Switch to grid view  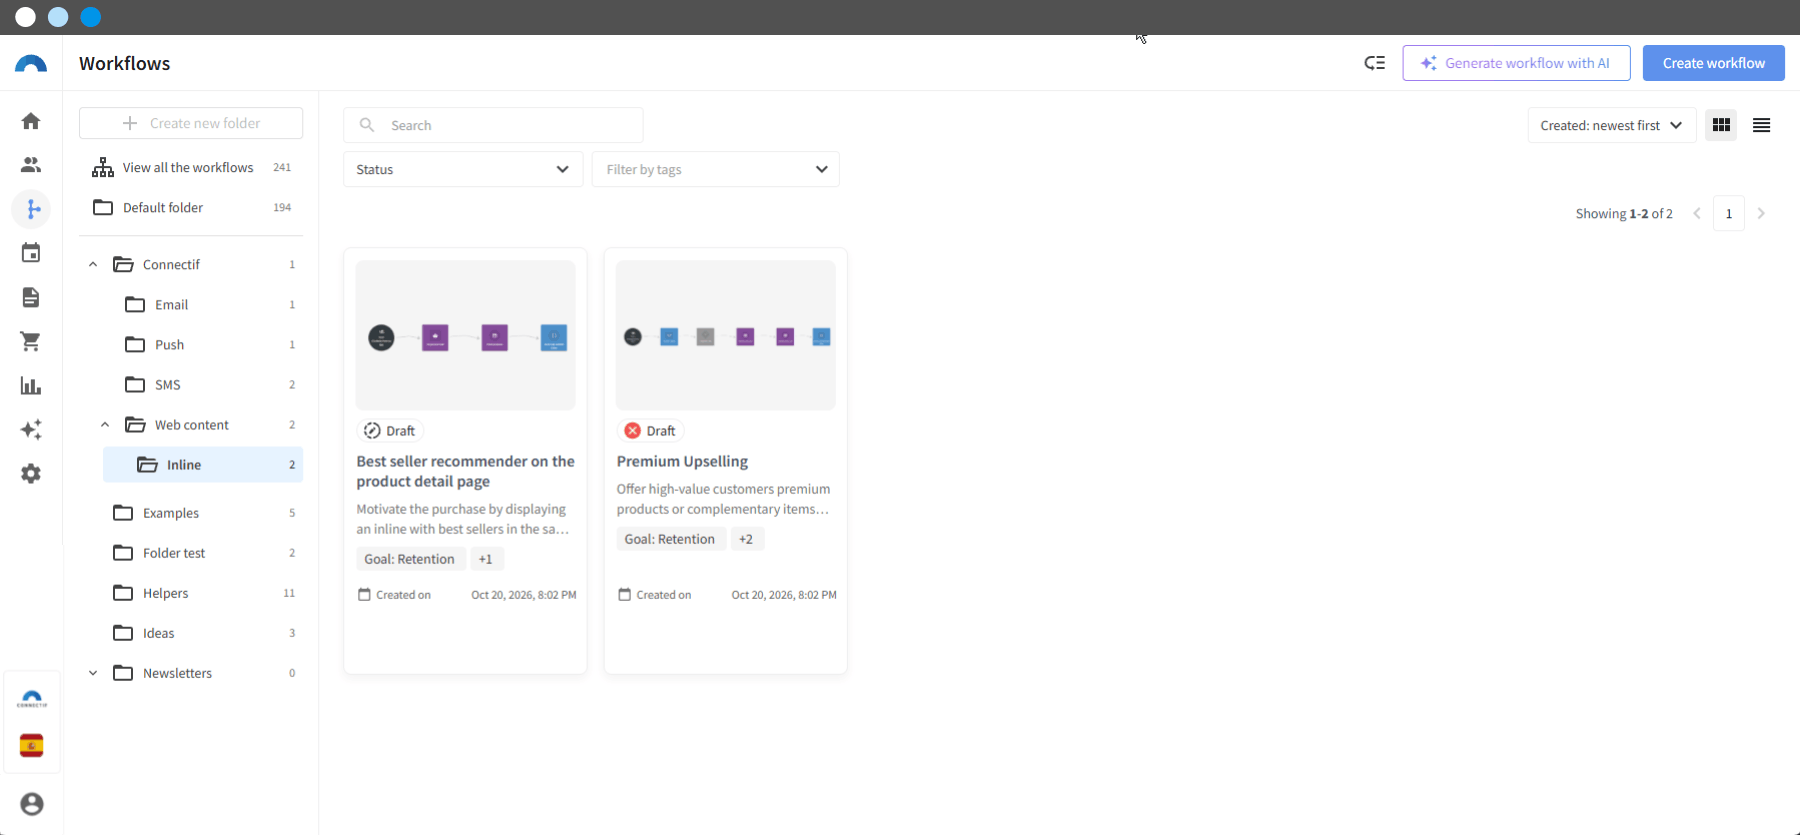1721,125
